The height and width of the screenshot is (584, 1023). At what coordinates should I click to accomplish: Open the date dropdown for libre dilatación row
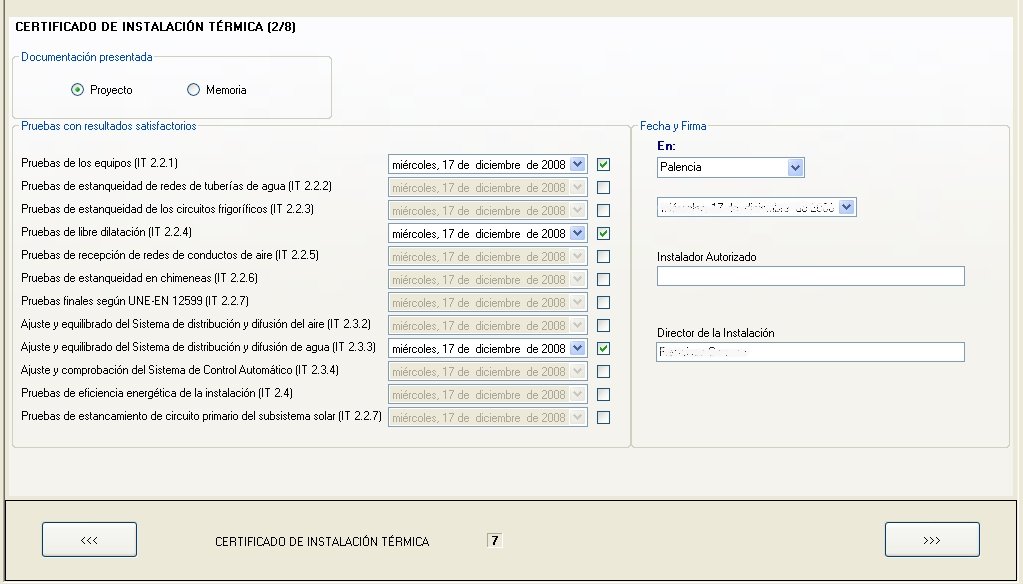point(577,234)
